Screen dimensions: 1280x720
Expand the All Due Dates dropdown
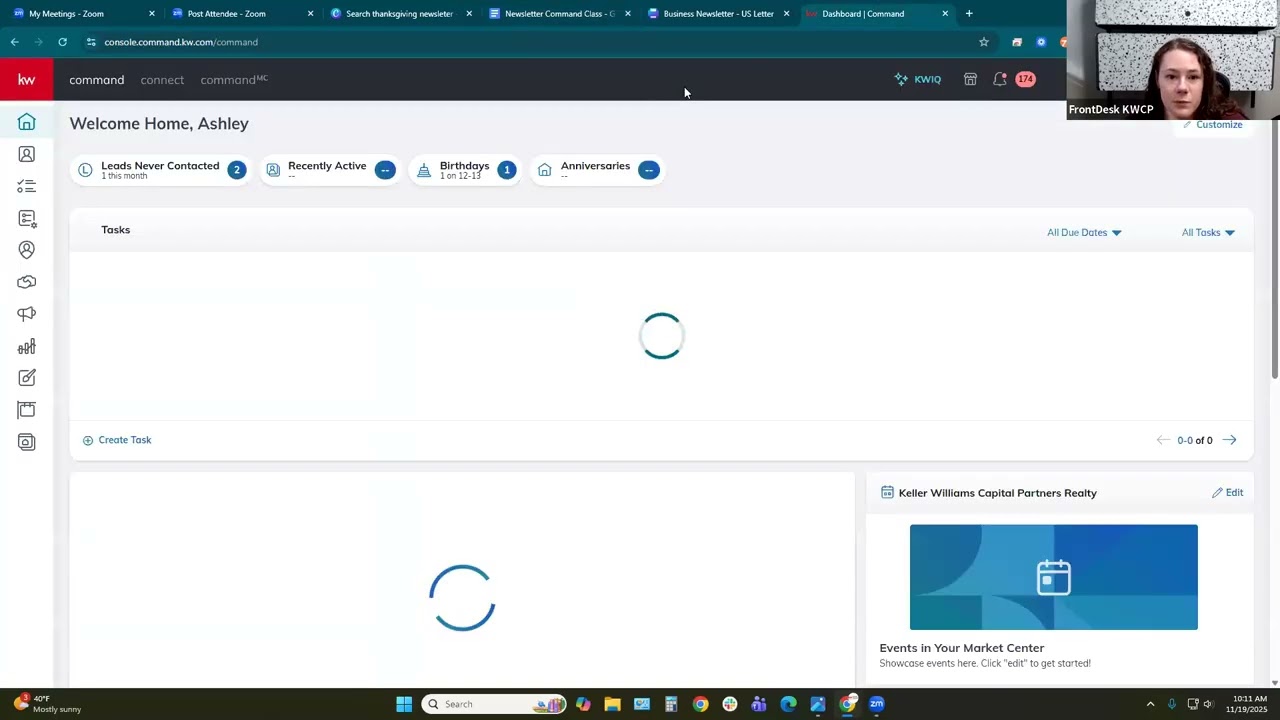pyautogui.click(x=1084, y=232)
